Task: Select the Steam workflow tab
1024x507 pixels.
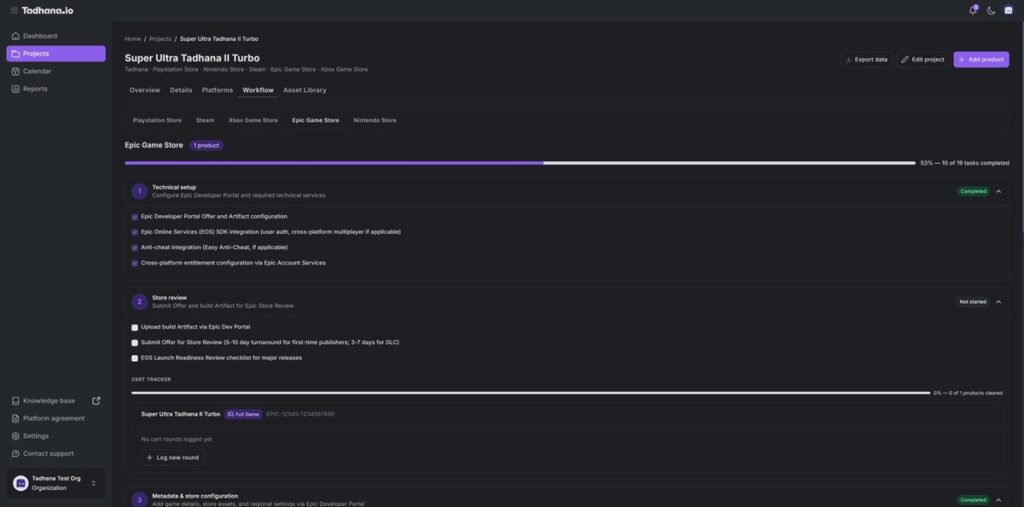Action: coord(205,120)
